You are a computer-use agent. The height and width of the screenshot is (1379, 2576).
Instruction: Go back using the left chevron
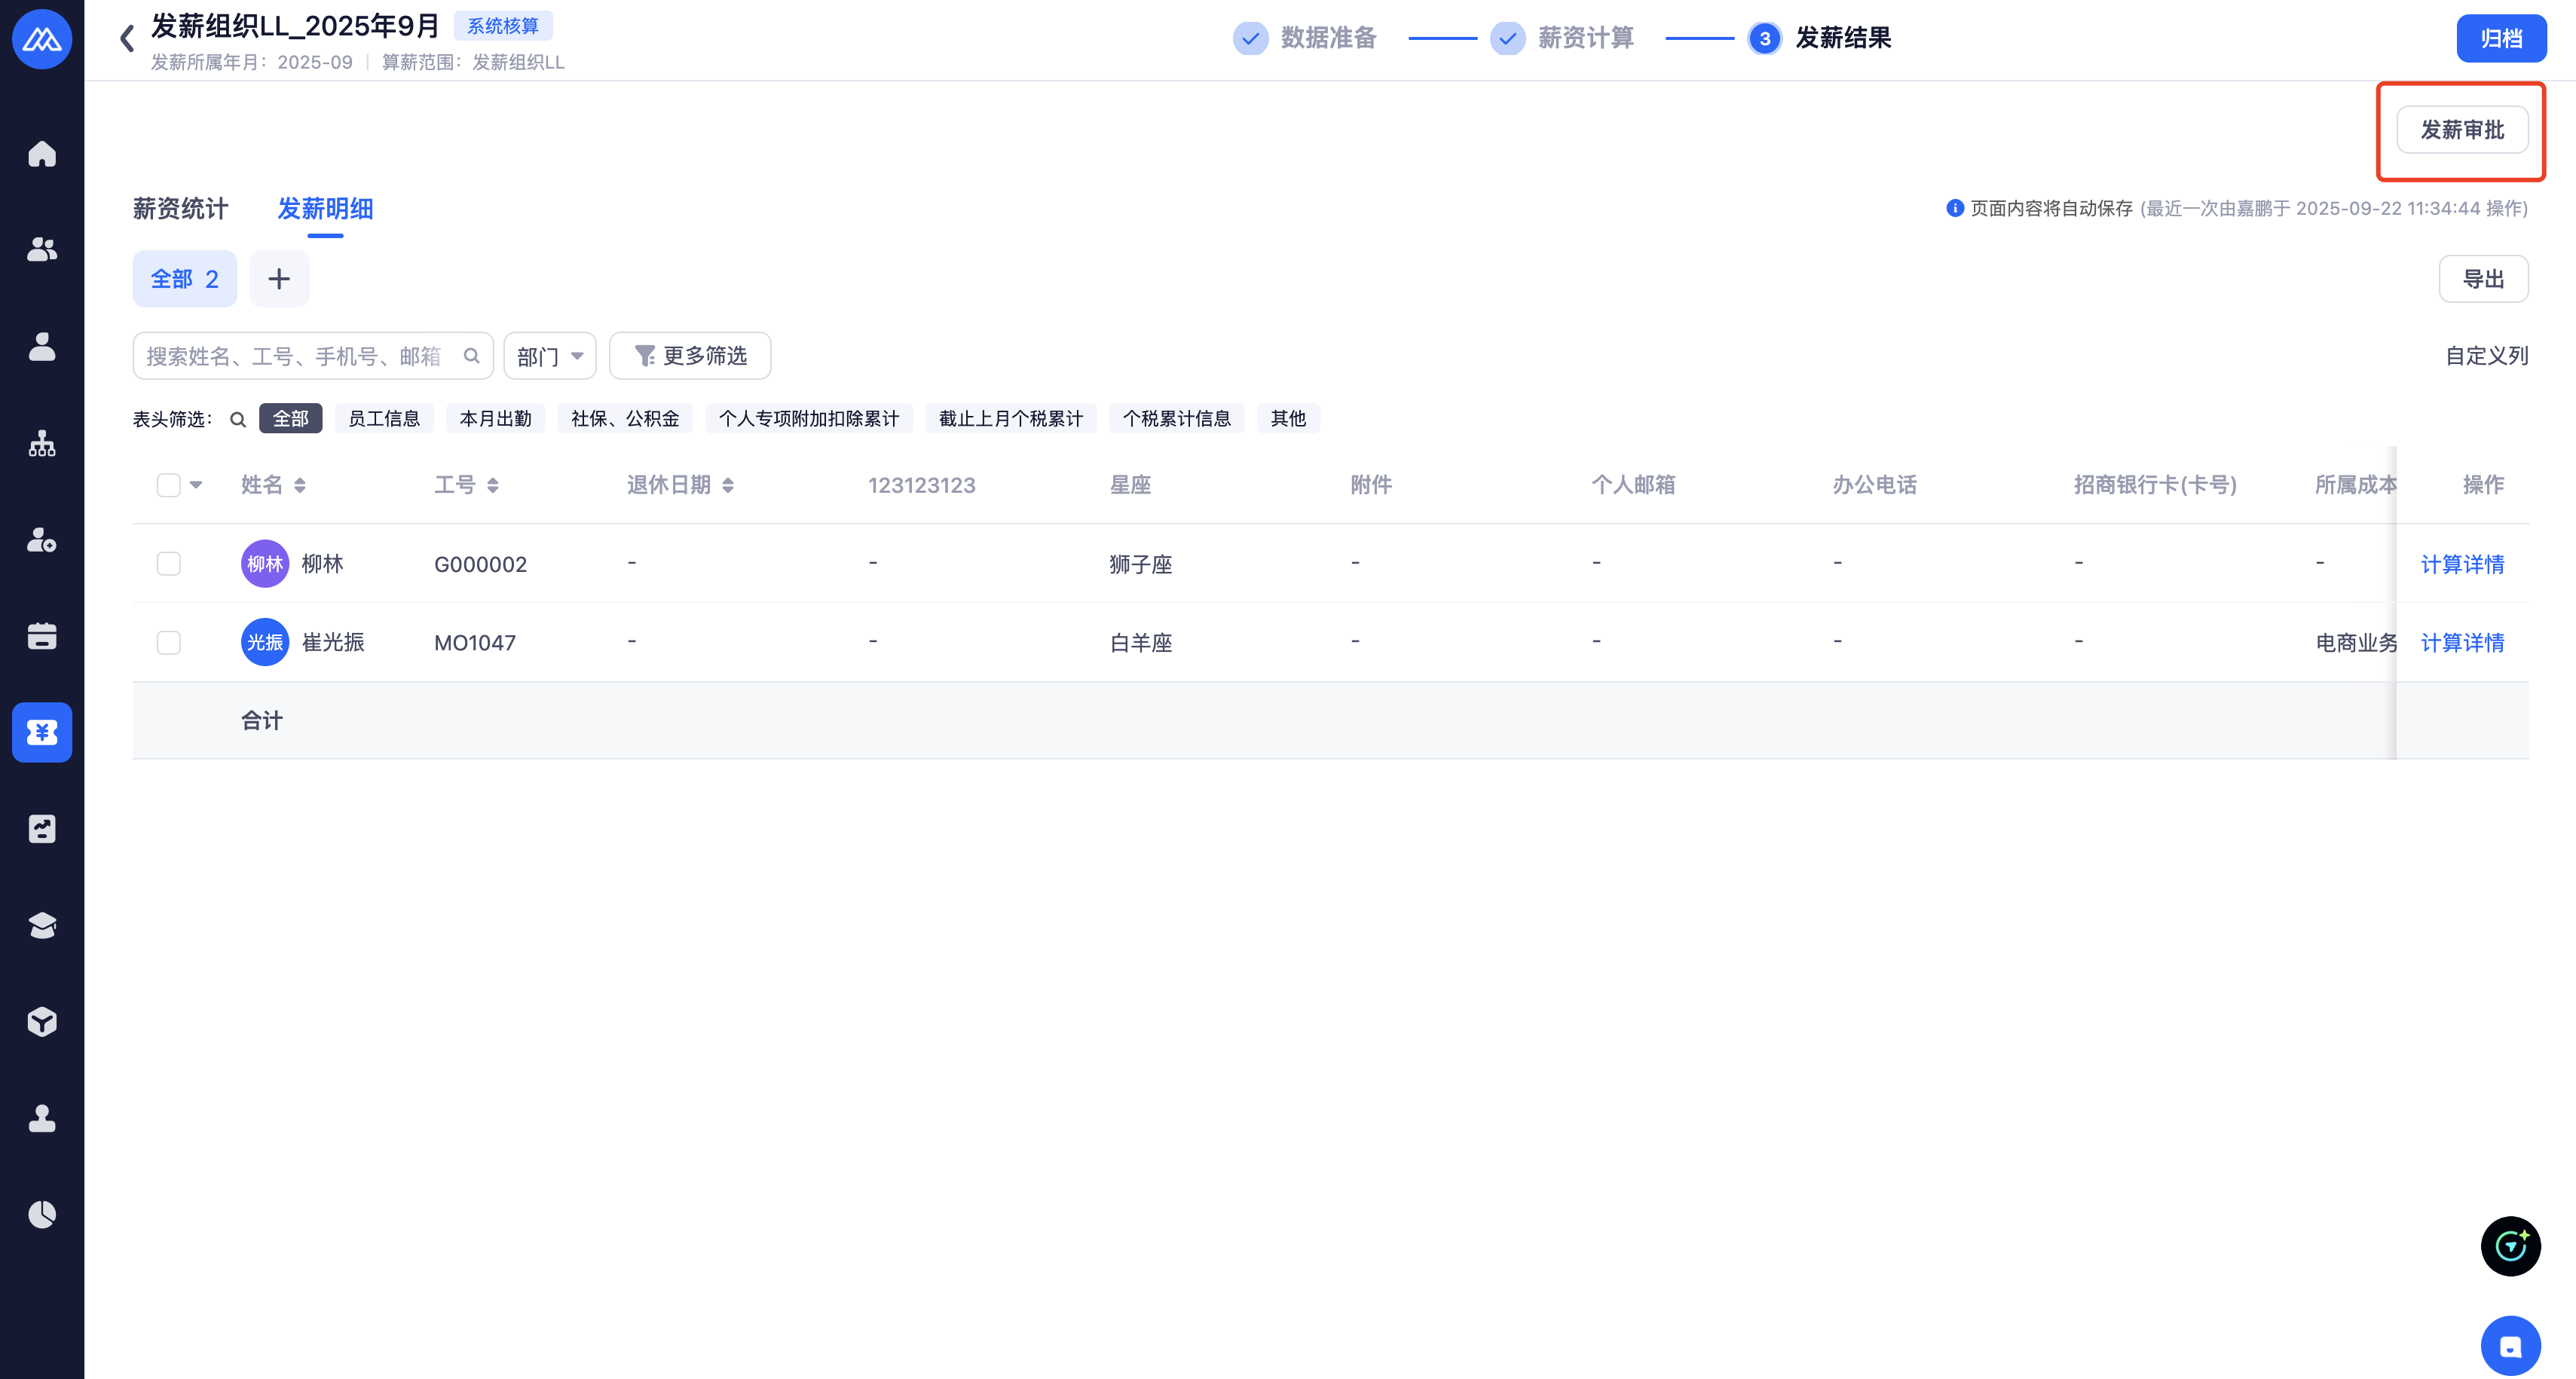tap(127, 38)
